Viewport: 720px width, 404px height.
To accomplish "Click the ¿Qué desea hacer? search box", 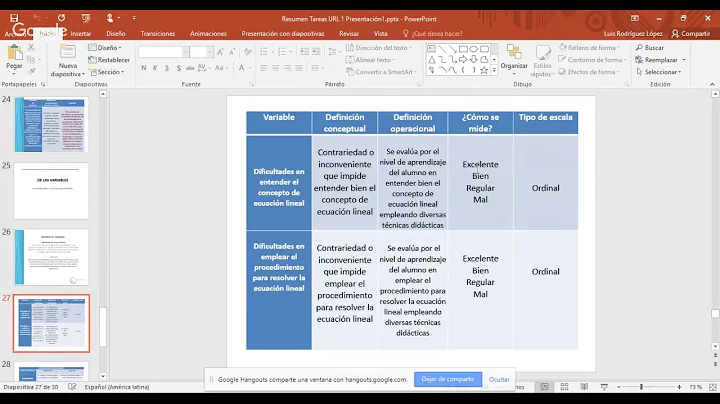I will pos(433,34).
